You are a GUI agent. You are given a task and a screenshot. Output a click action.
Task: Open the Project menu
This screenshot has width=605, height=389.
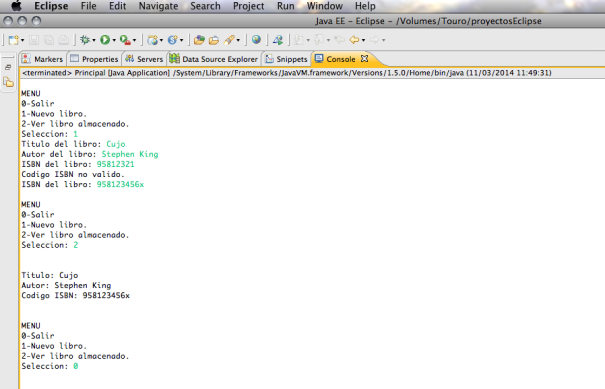coord(248,6)
